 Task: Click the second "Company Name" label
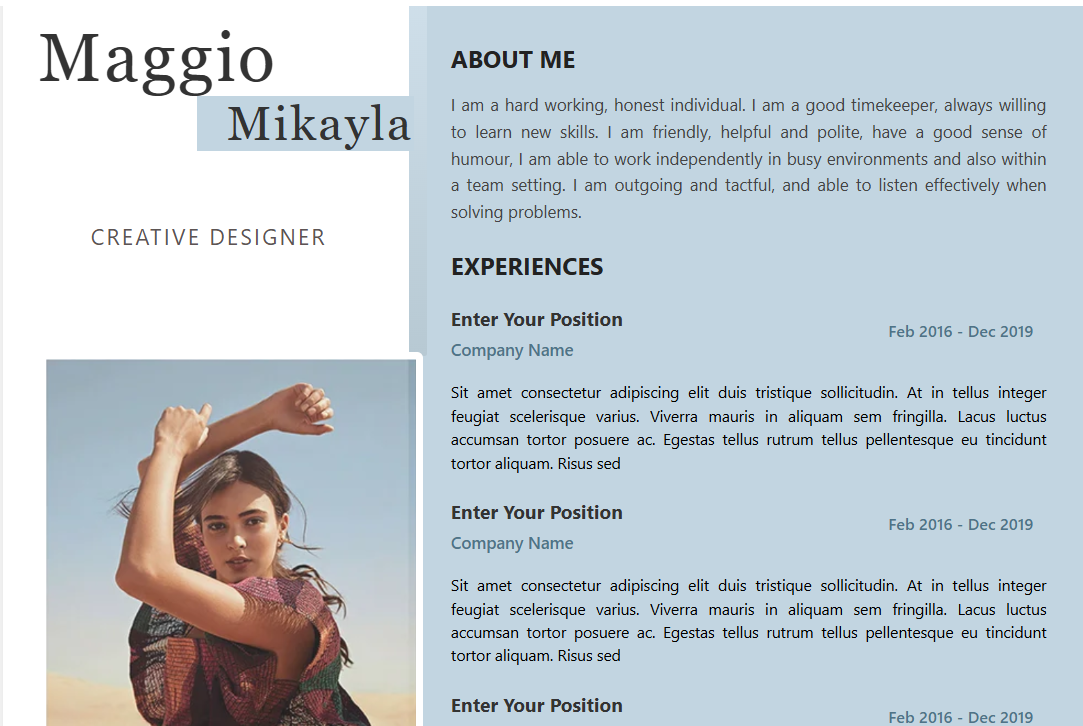coord(512,543)
